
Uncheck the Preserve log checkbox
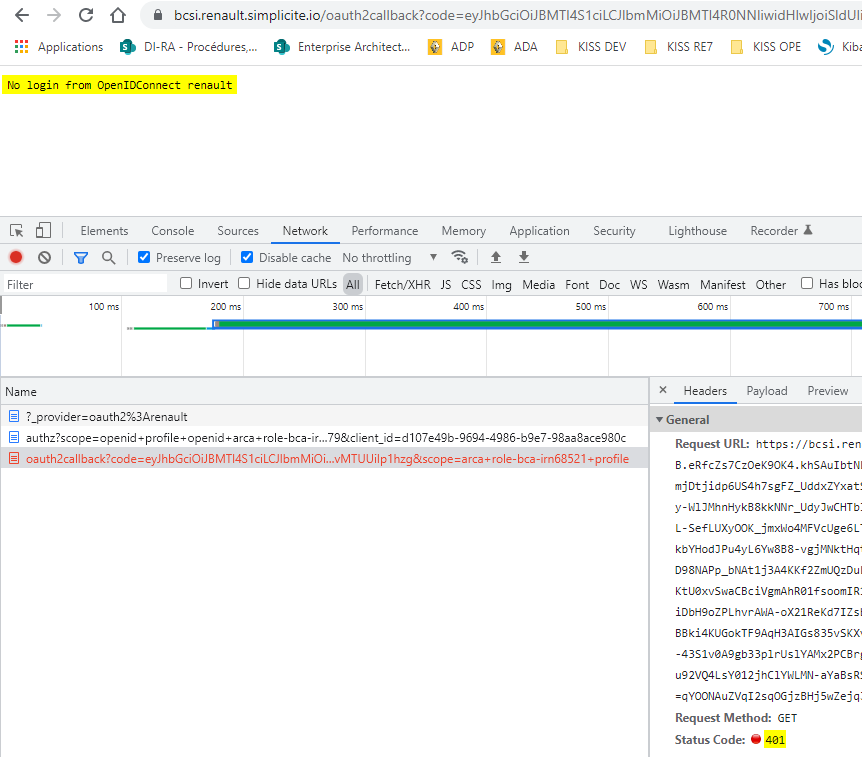pyautogui.click(x=144, y=257)
